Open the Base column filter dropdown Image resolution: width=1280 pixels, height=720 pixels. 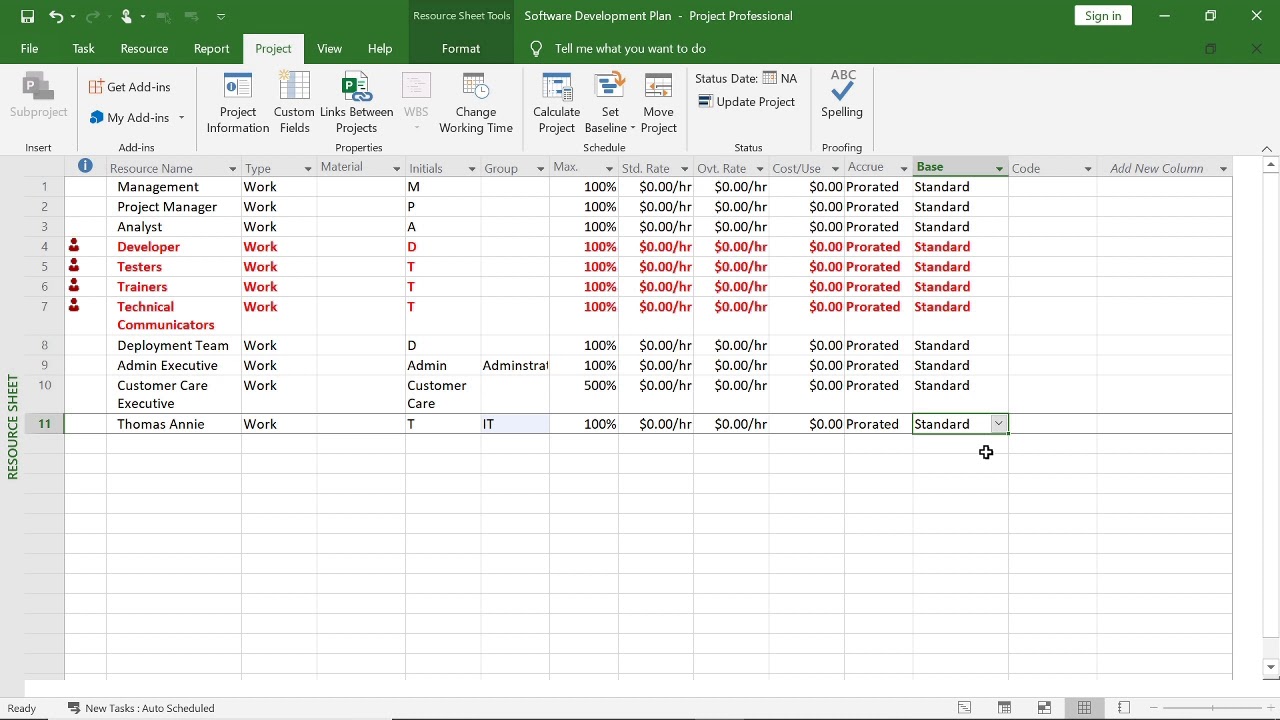pyautogui.click(x=999, y=169)
